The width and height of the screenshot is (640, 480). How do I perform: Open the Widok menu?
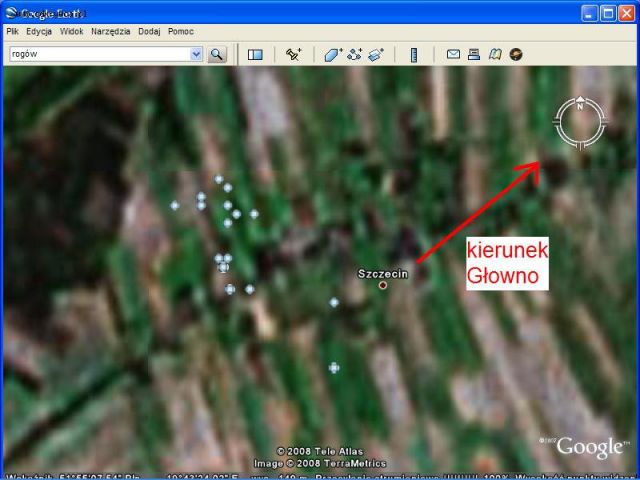[71, 32]
